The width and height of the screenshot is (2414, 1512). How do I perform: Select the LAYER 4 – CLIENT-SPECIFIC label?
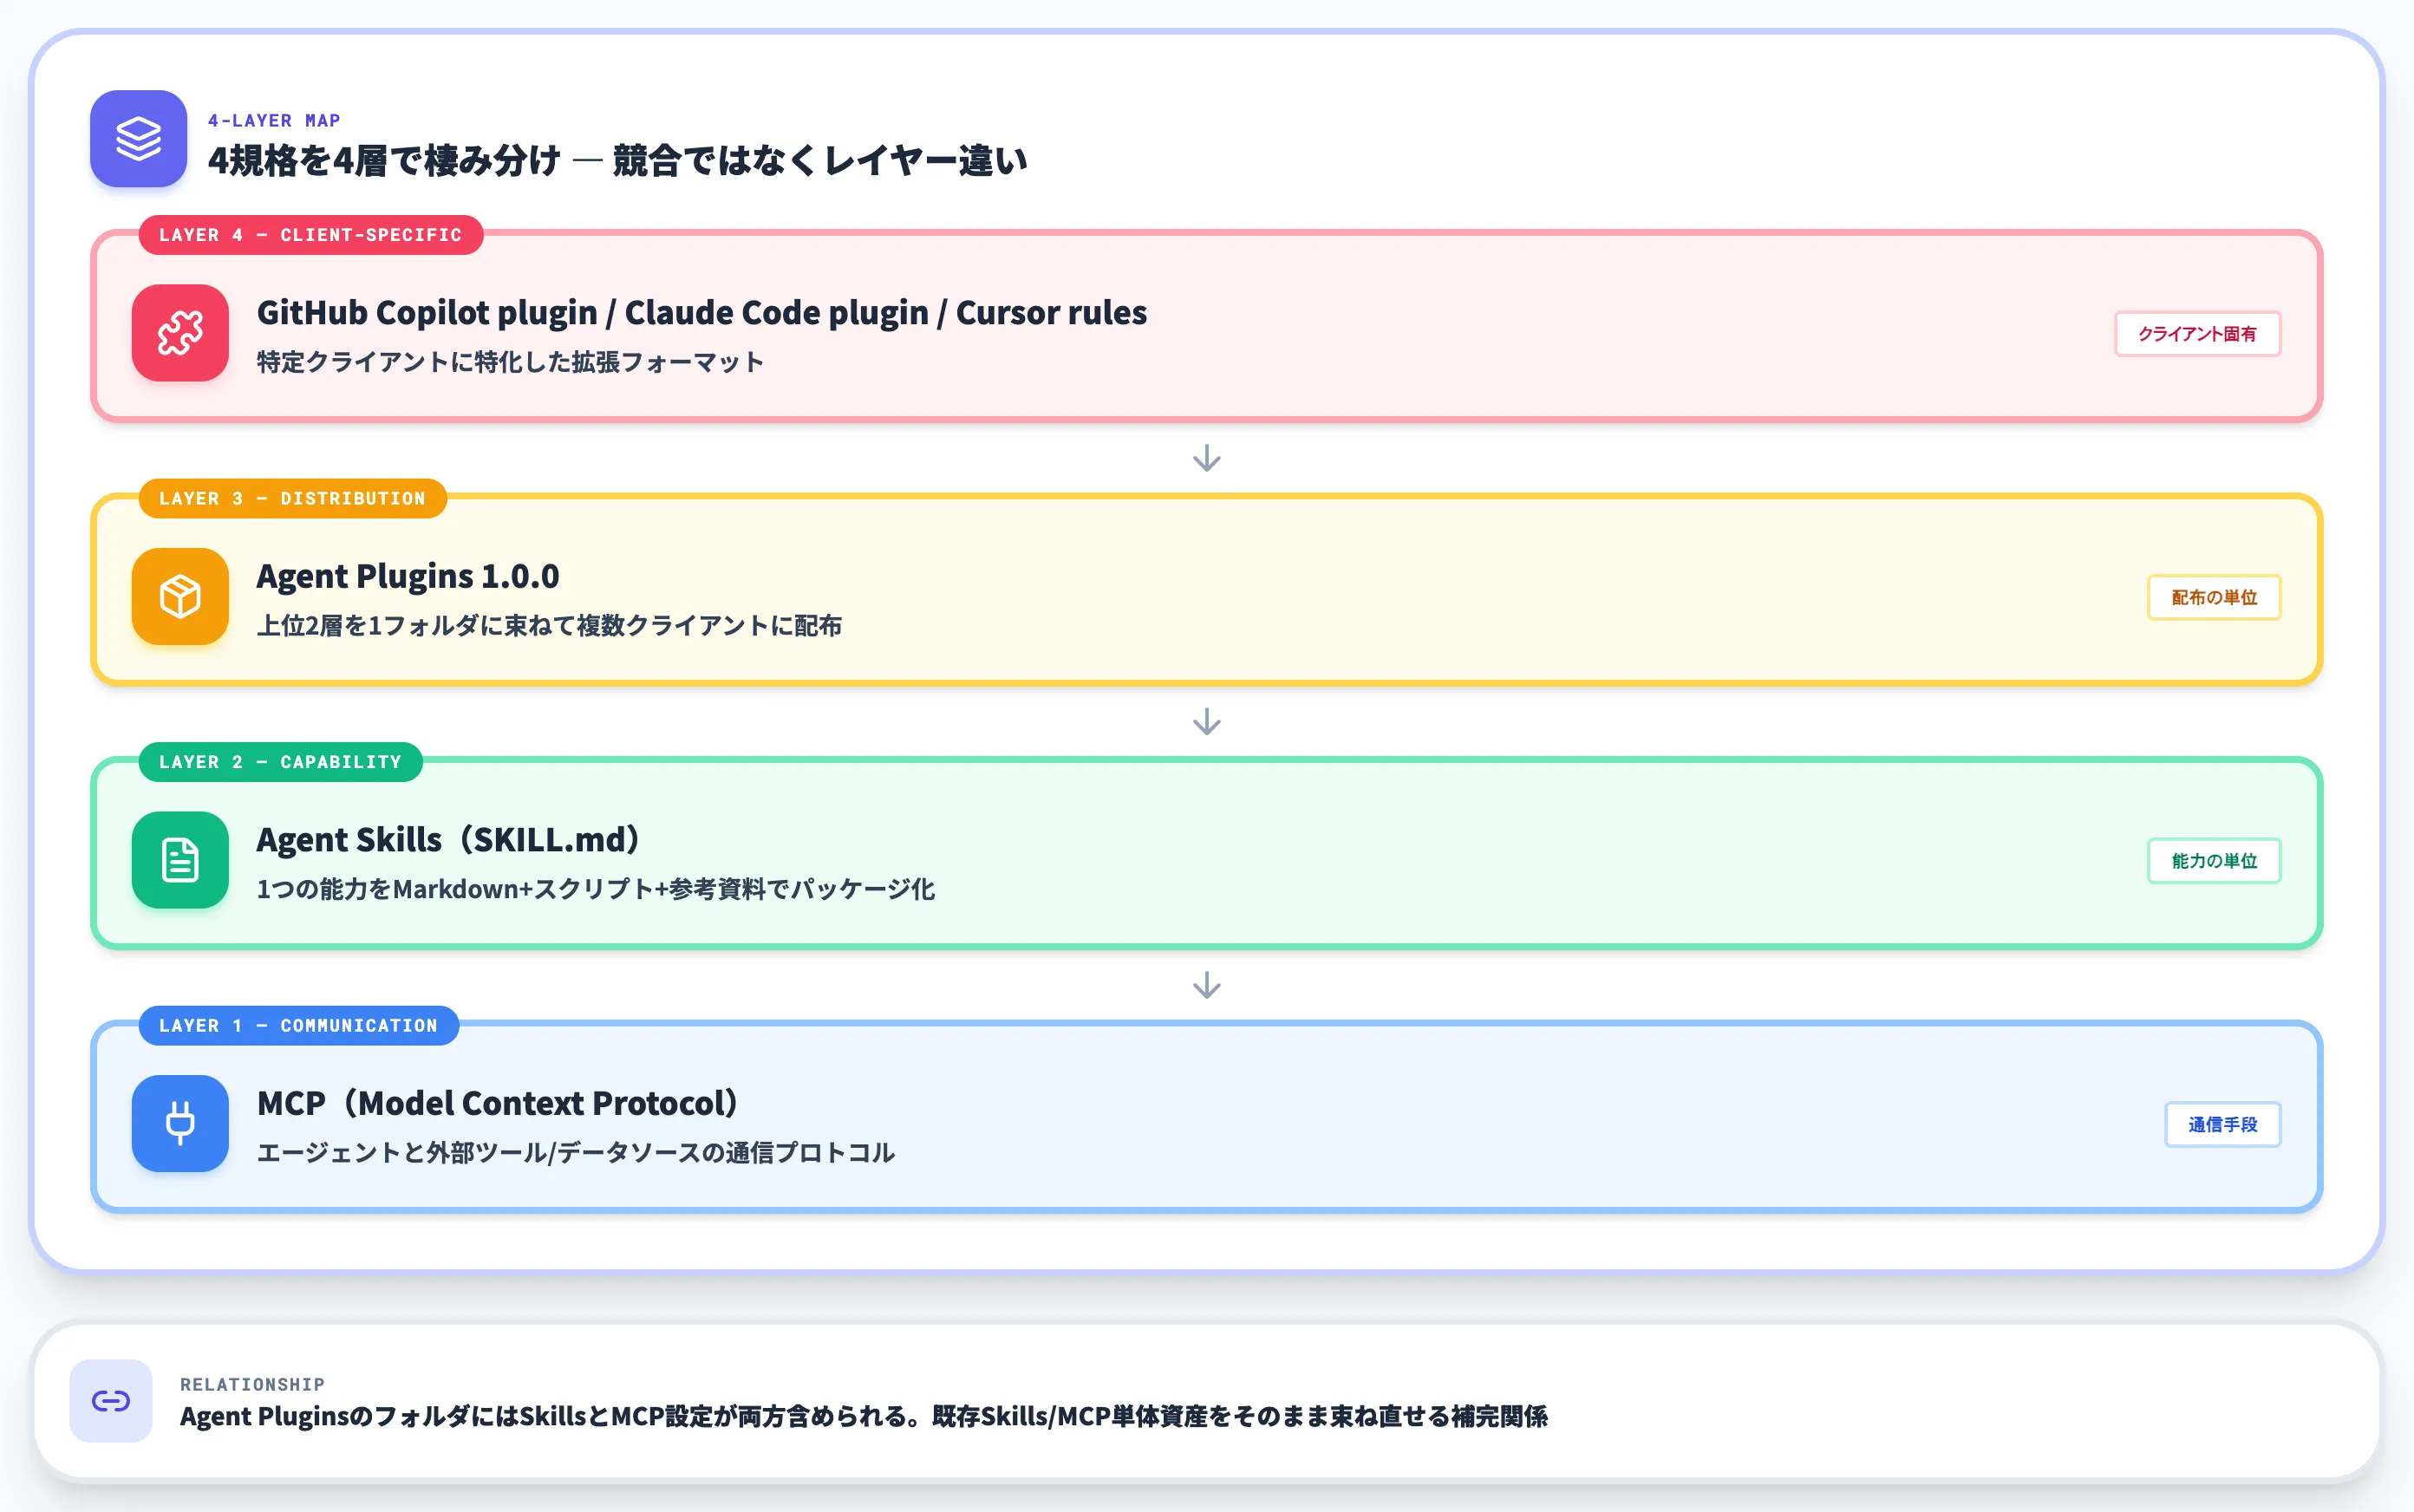(x=311, y=235)
